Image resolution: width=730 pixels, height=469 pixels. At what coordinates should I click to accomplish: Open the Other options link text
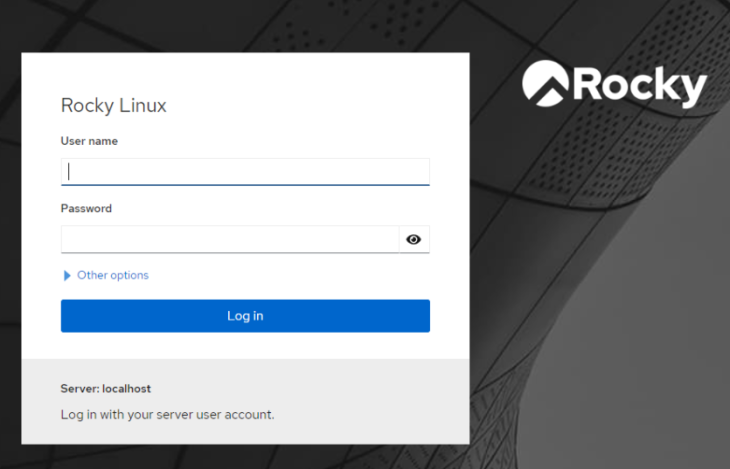tap(112, 275)
